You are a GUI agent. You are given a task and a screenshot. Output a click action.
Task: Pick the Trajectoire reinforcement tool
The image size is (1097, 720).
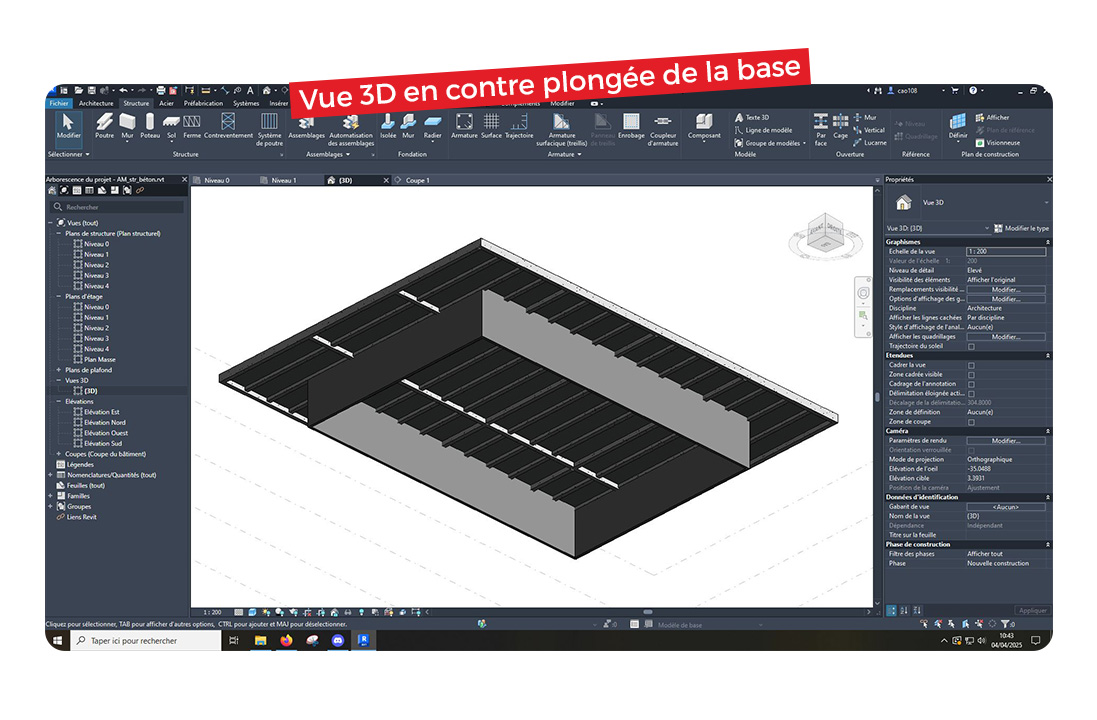(x=519, y=126)
